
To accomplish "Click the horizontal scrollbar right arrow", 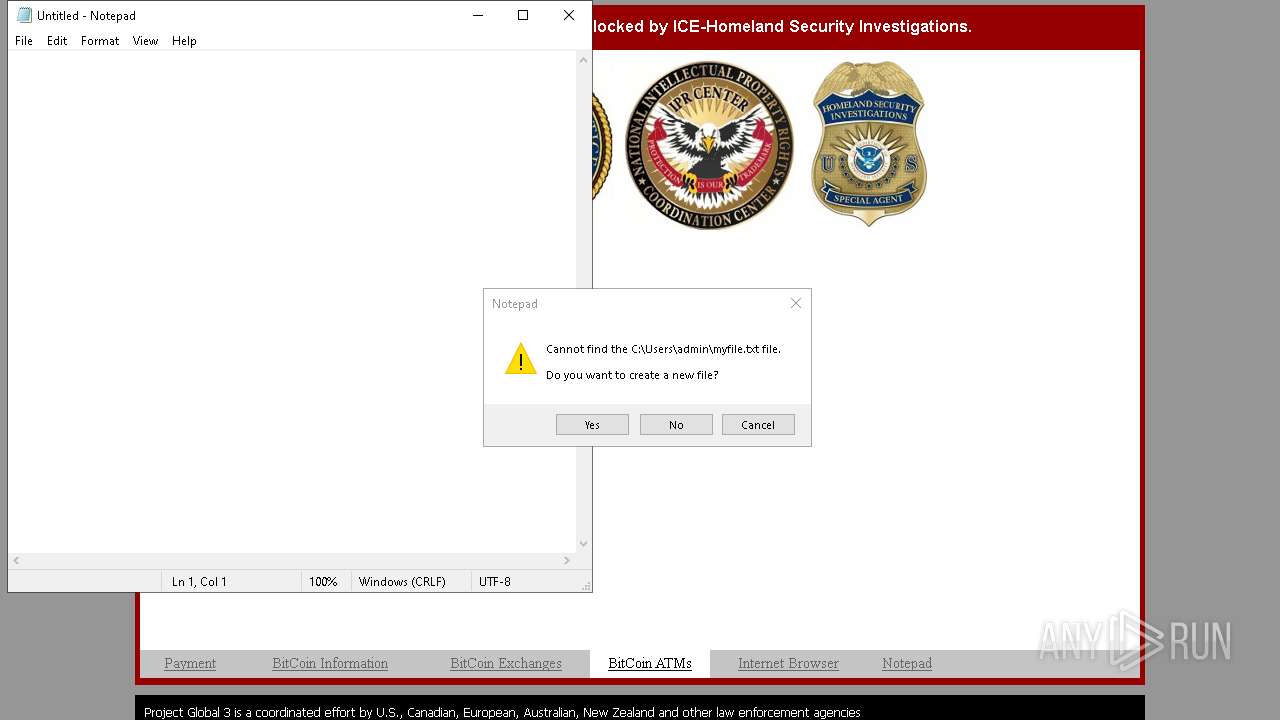I will pyautogui.click(x=567, y=560).
